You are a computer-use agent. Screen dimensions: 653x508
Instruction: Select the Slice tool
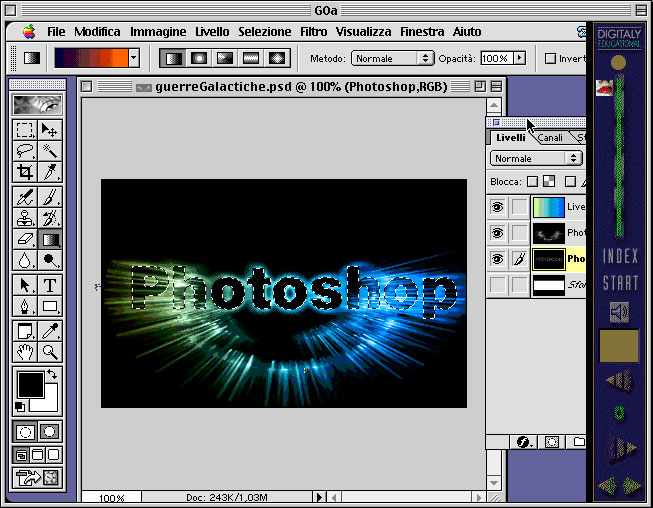(50, 172)
